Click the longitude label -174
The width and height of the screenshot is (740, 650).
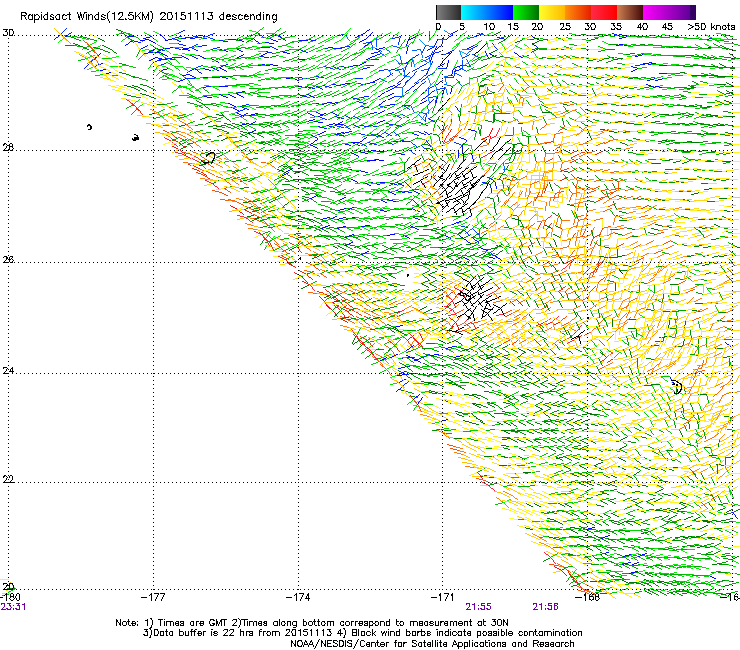click(298, 597)
